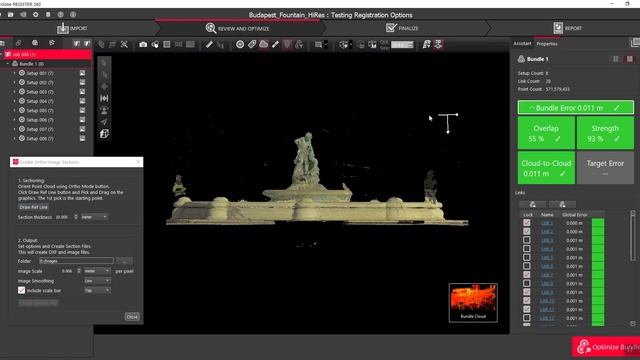
Task: Collapse the Bundle Error panel chevron
Action: point(531,108)
